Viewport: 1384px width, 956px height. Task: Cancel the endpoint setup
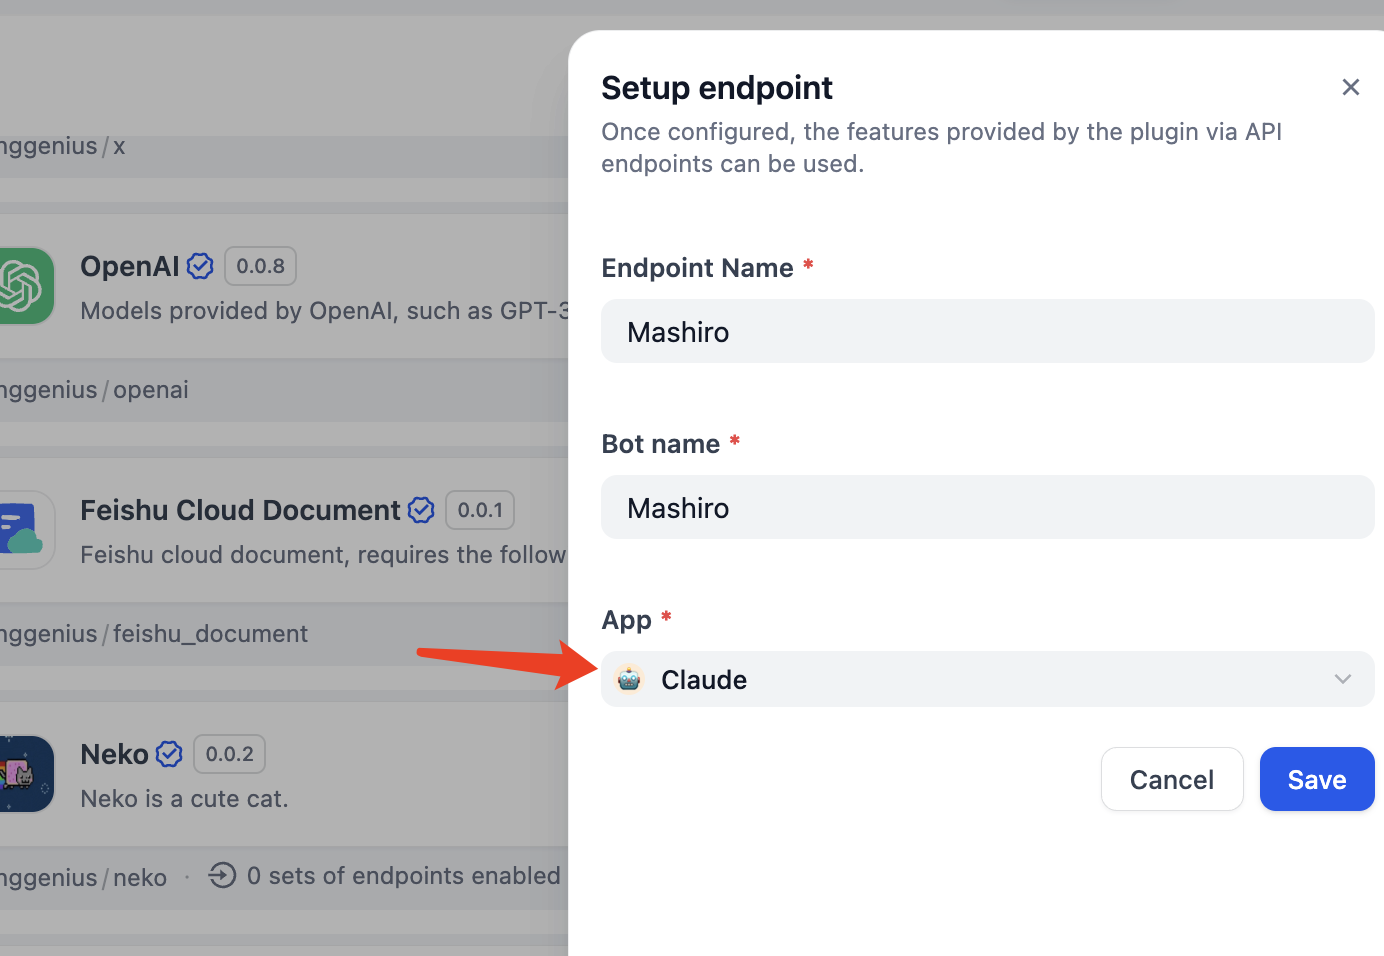click(1171, 779)
